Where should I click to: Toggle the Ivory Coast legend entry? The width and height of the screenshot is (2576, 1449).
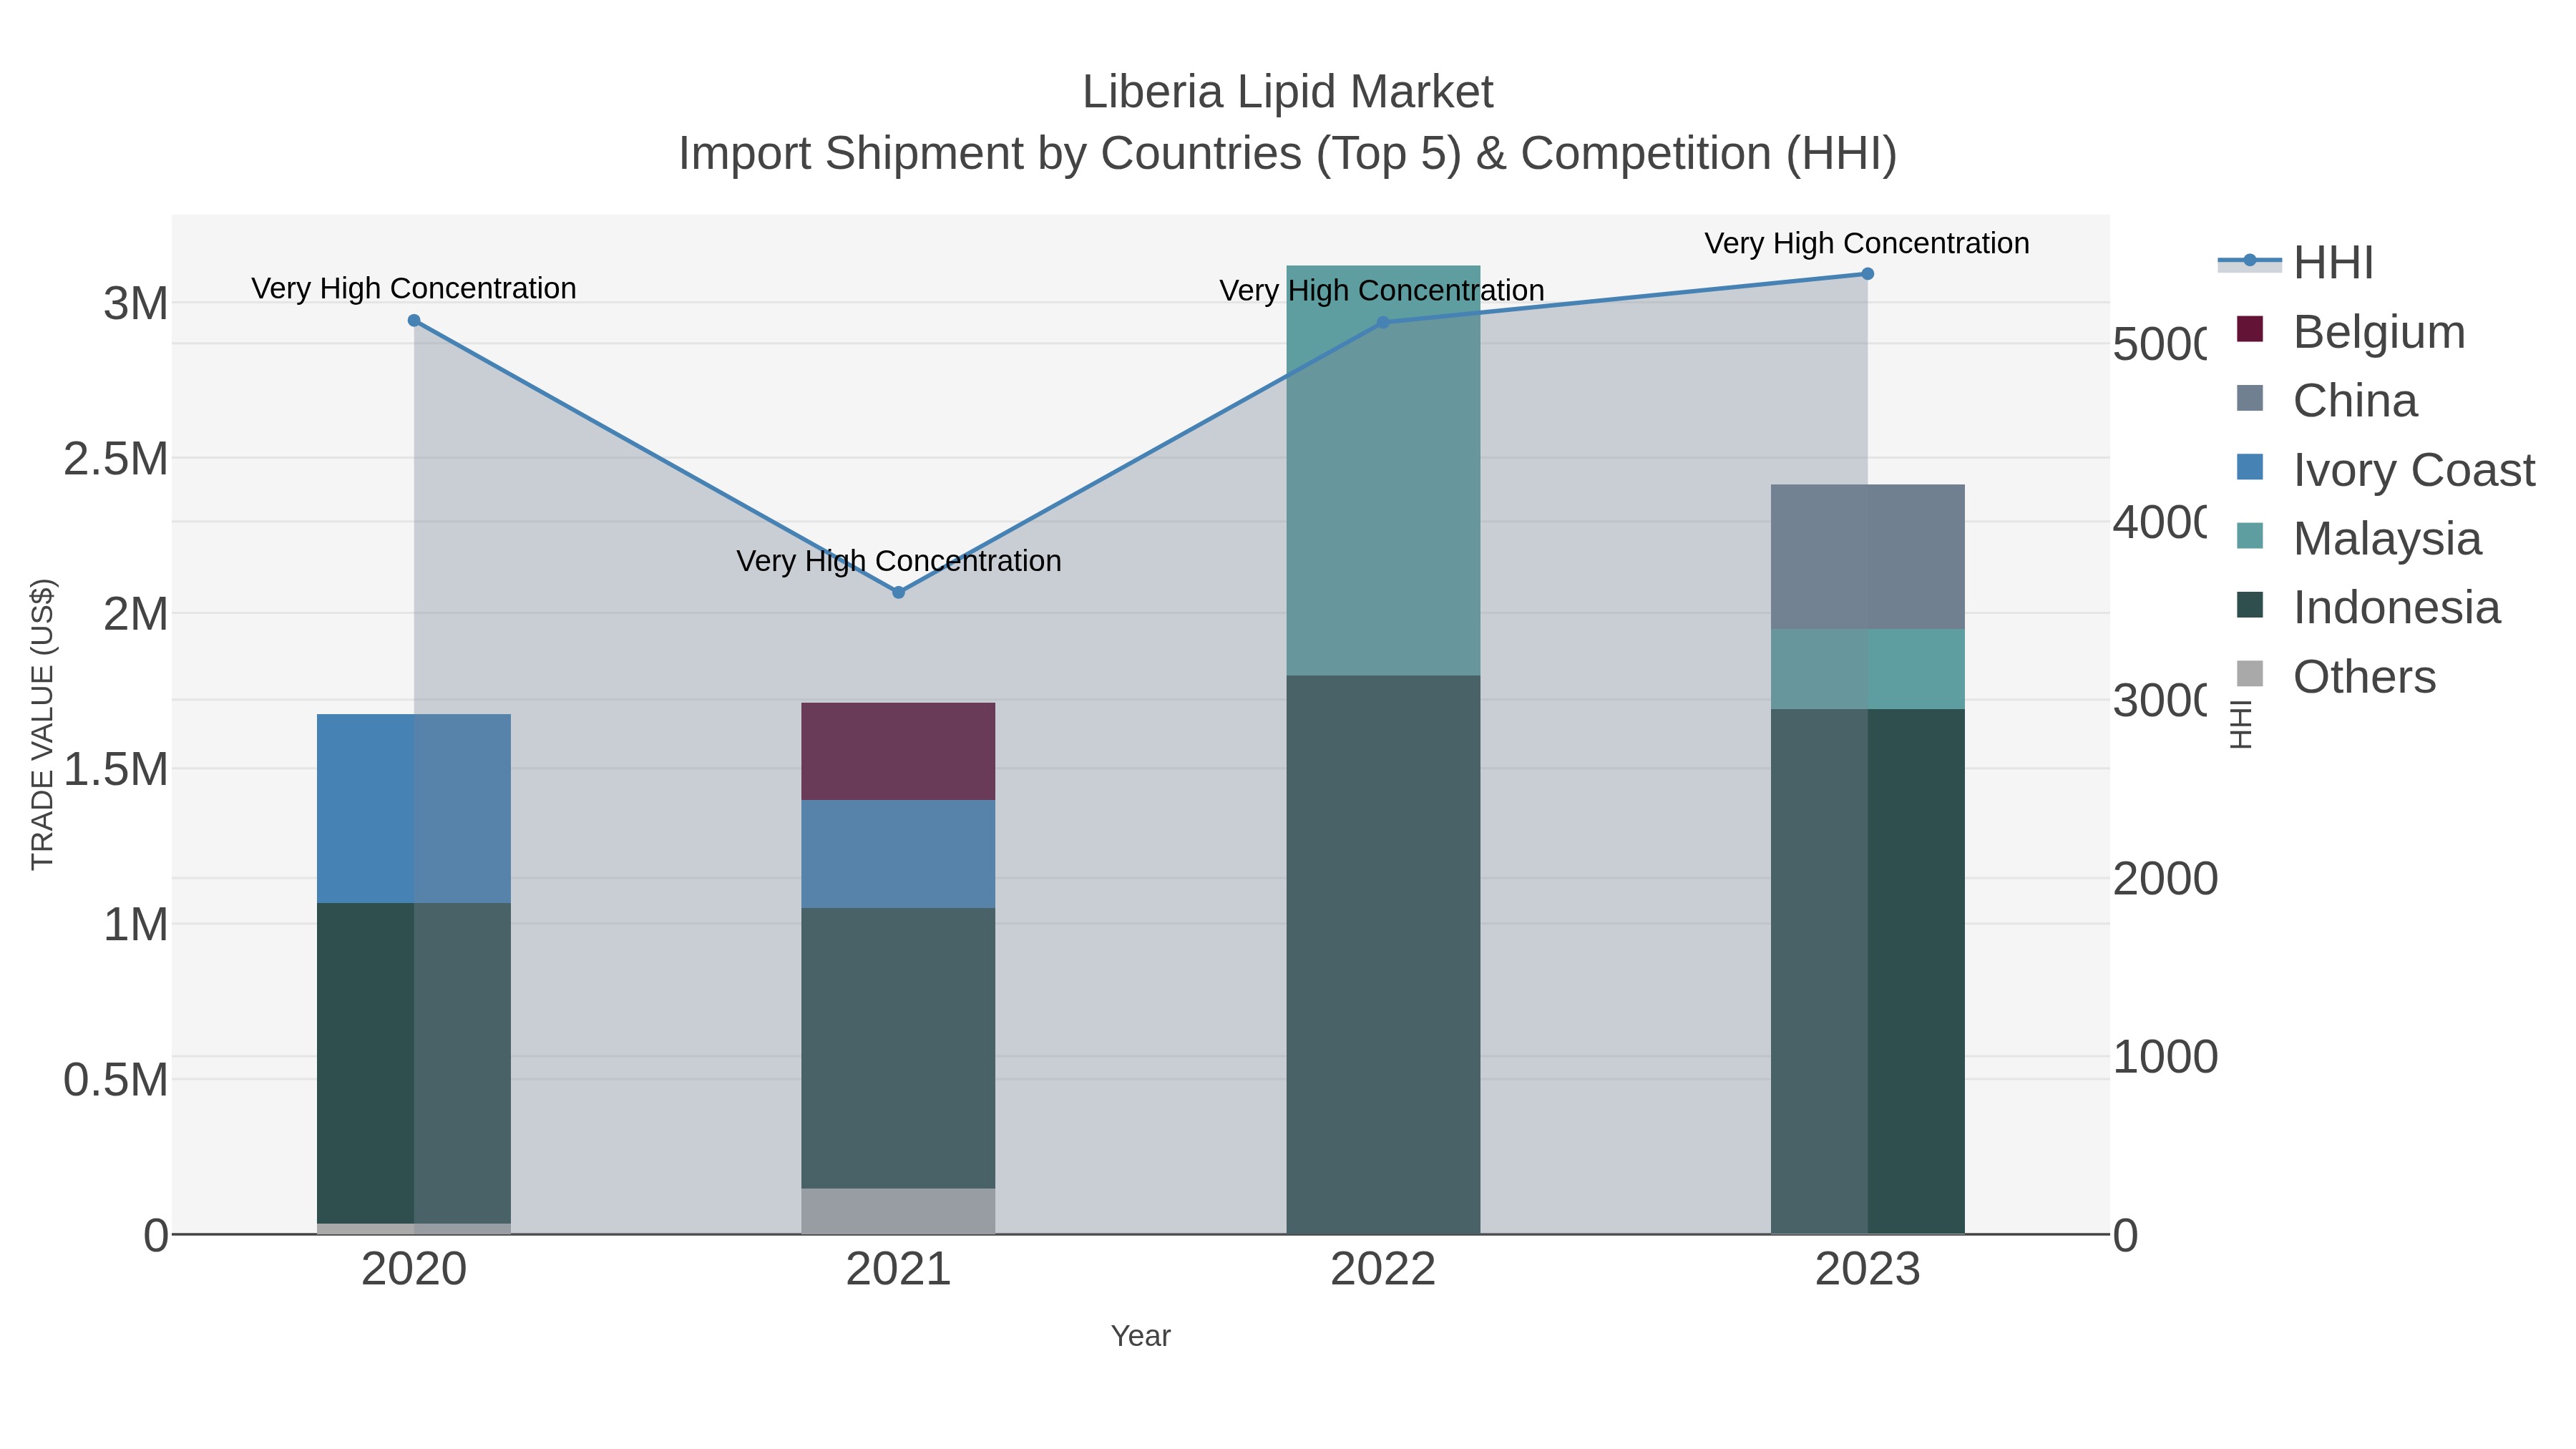pyautogui.click(x=2385, y=470)
